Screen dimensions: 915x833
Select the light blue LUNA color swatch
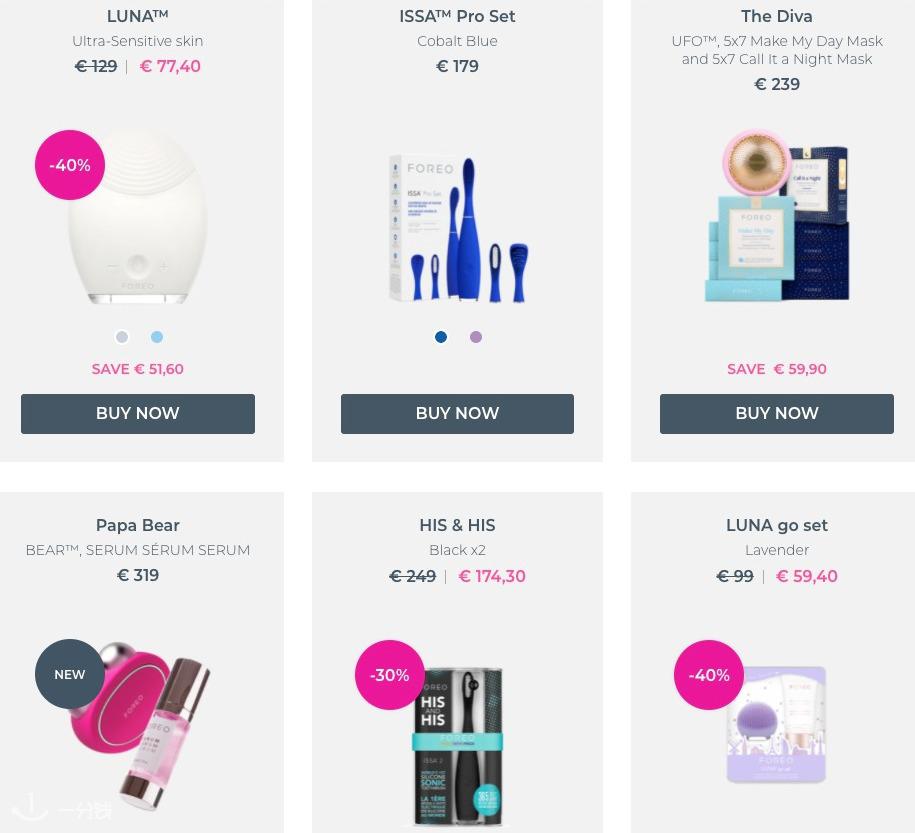click(157, 337)
